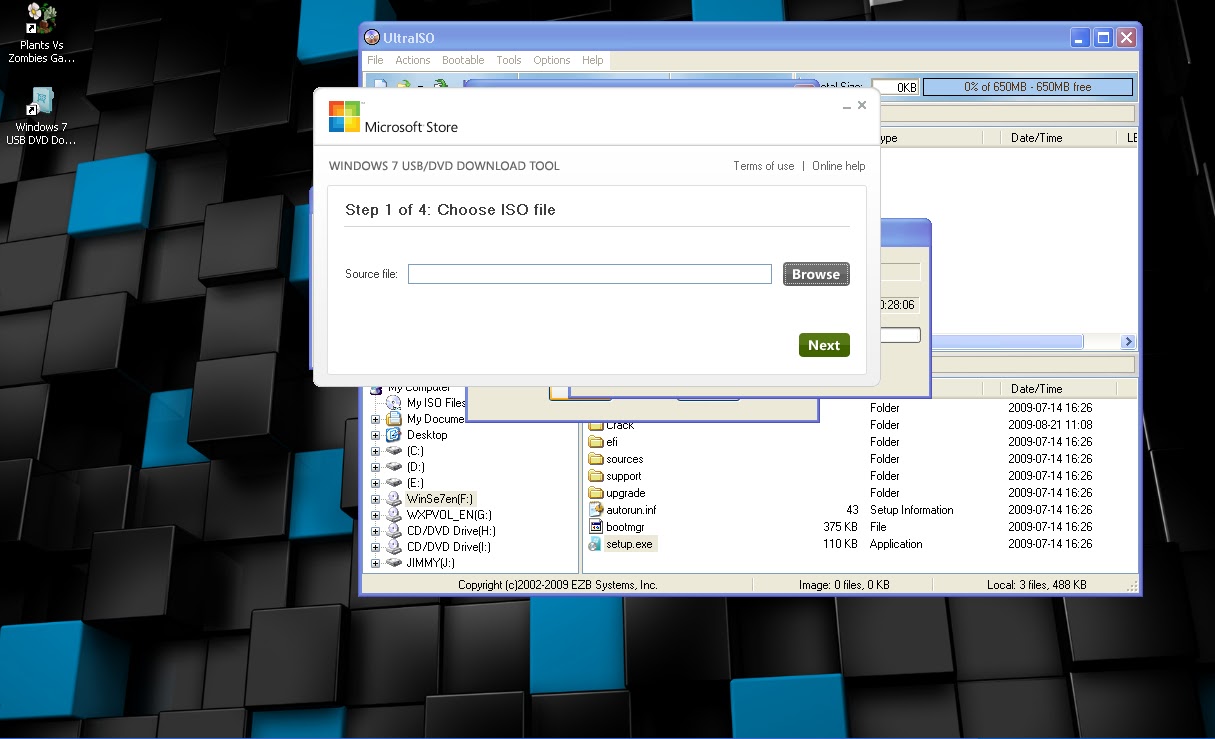
Task: Click the Total Size 0KB field
Action: 896,87
